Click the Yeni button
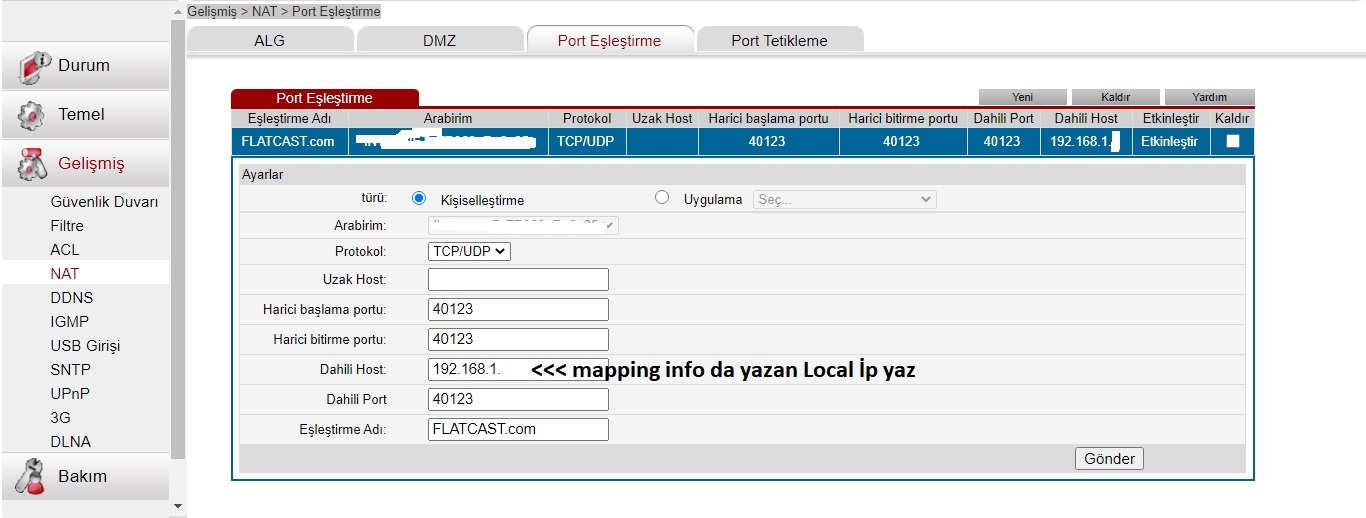Screen dimensions: 1366x518 coord(1022,97)
